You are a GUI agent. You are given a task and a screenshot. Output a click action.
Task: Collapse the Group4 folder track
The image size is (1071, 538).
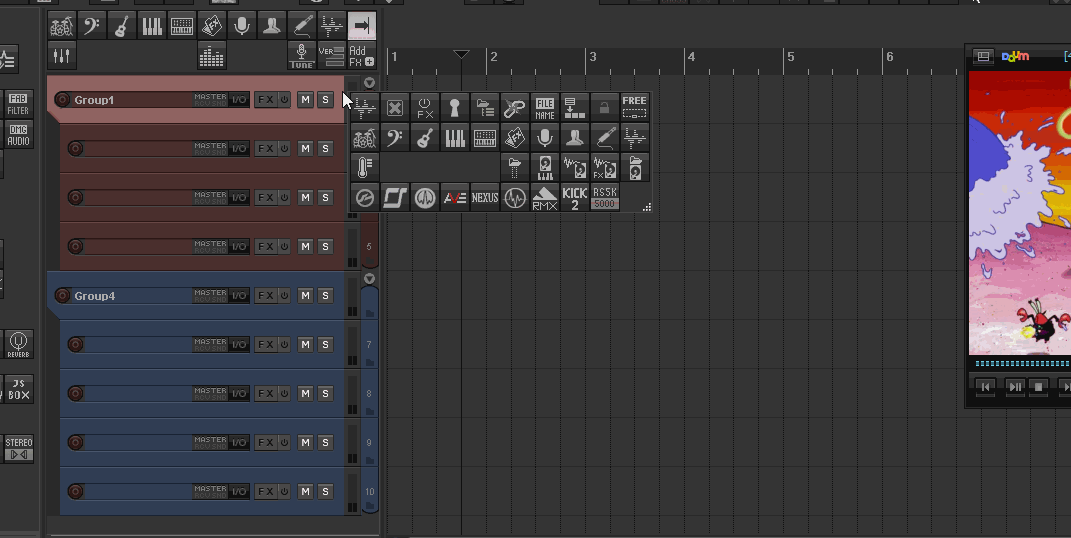click(369, 278)
